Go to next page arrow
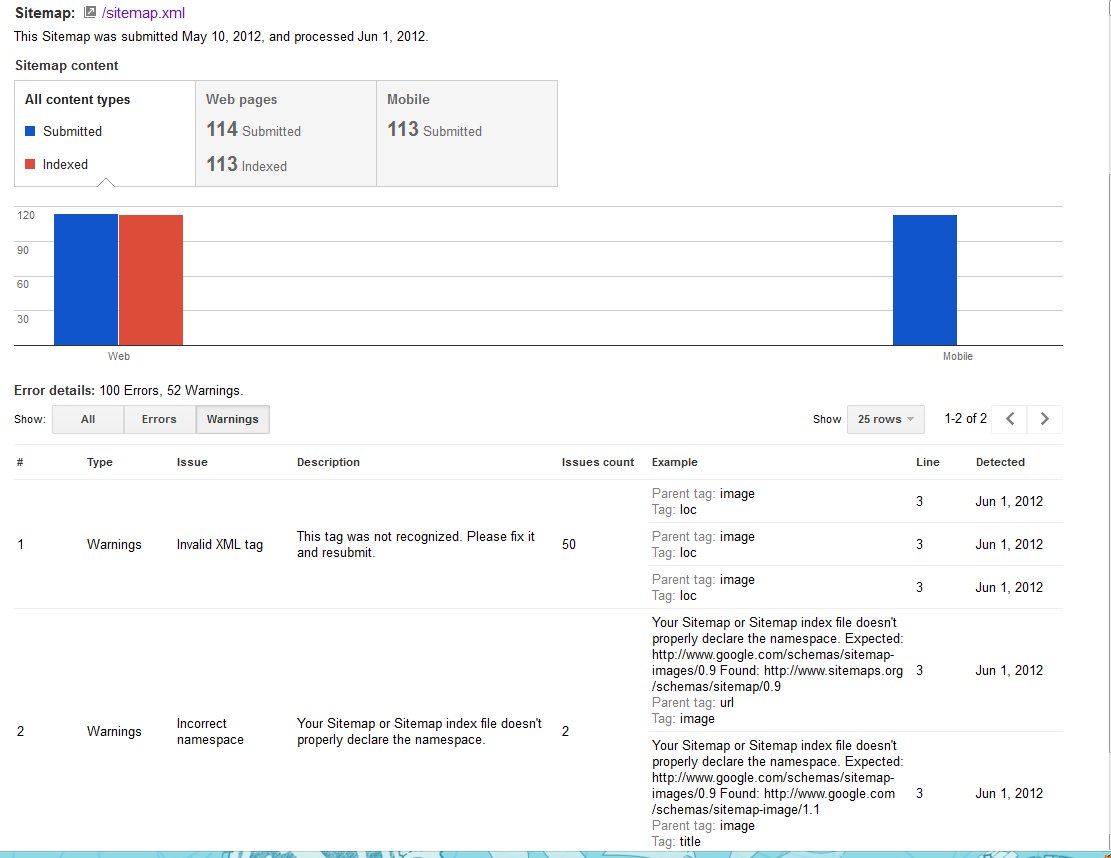Viewport: 1111px width, 858px height. 1045,419
